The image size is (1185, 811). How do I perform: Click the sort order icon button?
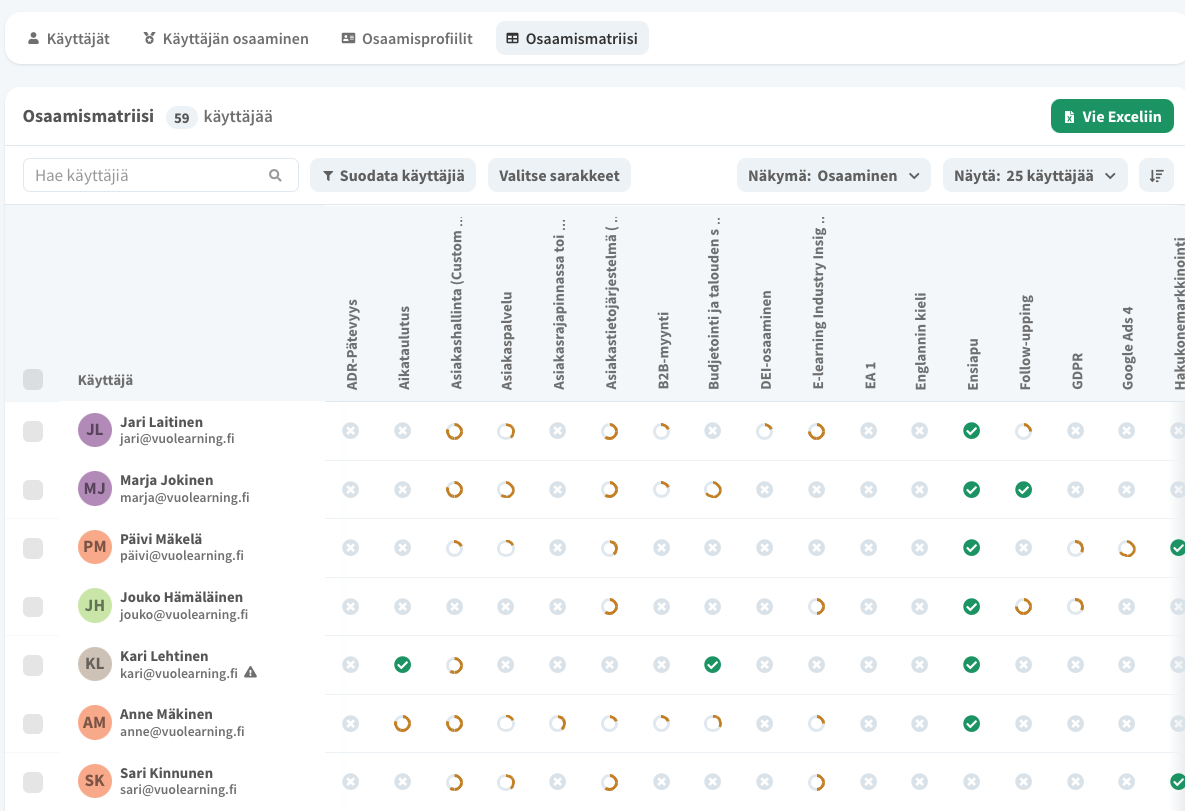[1157, 175]
